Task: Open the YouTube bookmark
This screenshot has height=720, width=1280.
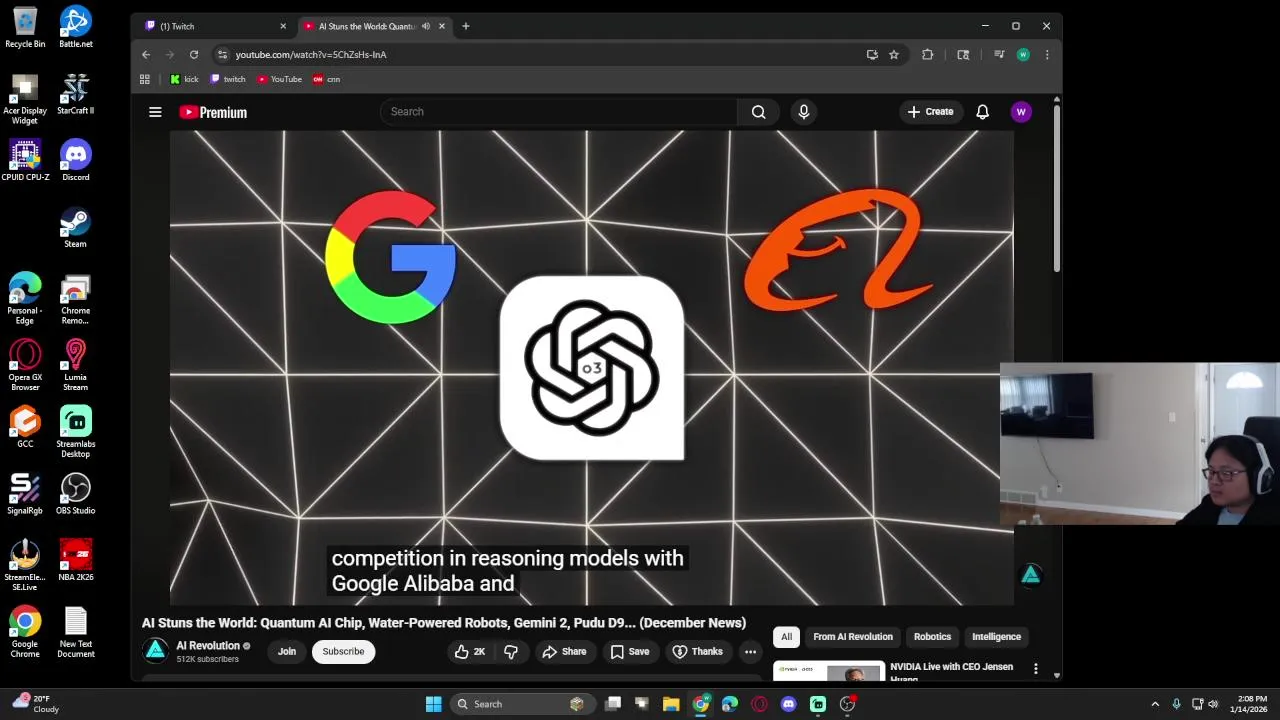Action: 279,79
